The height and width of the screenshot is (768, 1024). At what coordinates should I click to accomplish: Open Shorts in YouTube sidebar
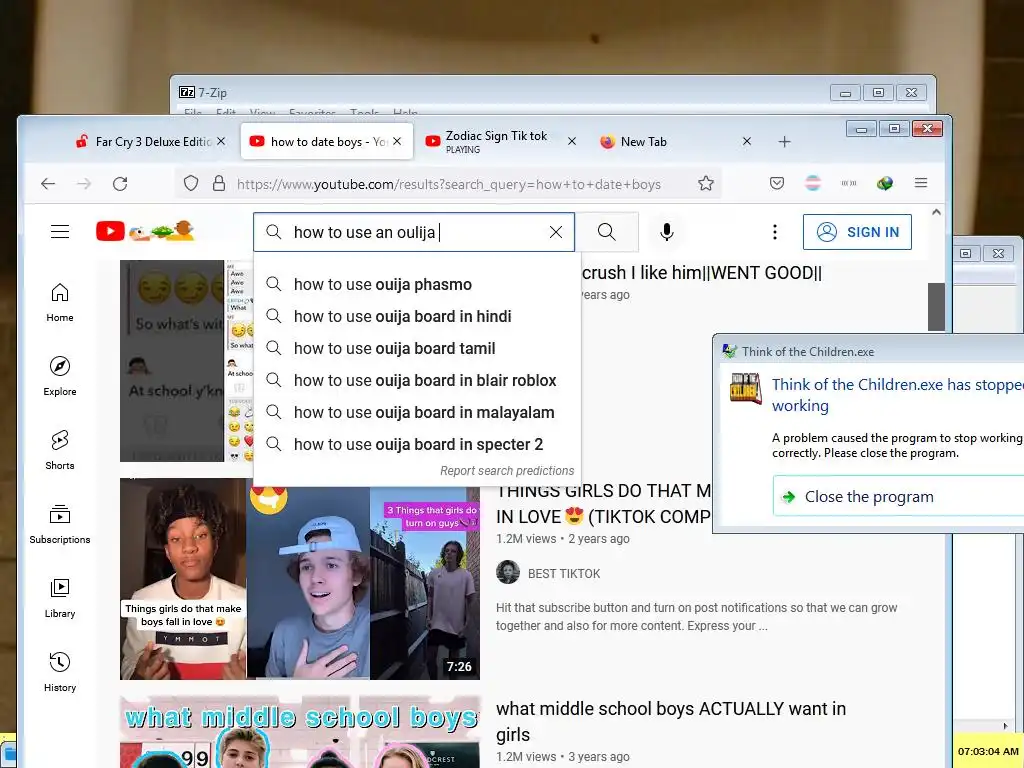tap(59, 450)
